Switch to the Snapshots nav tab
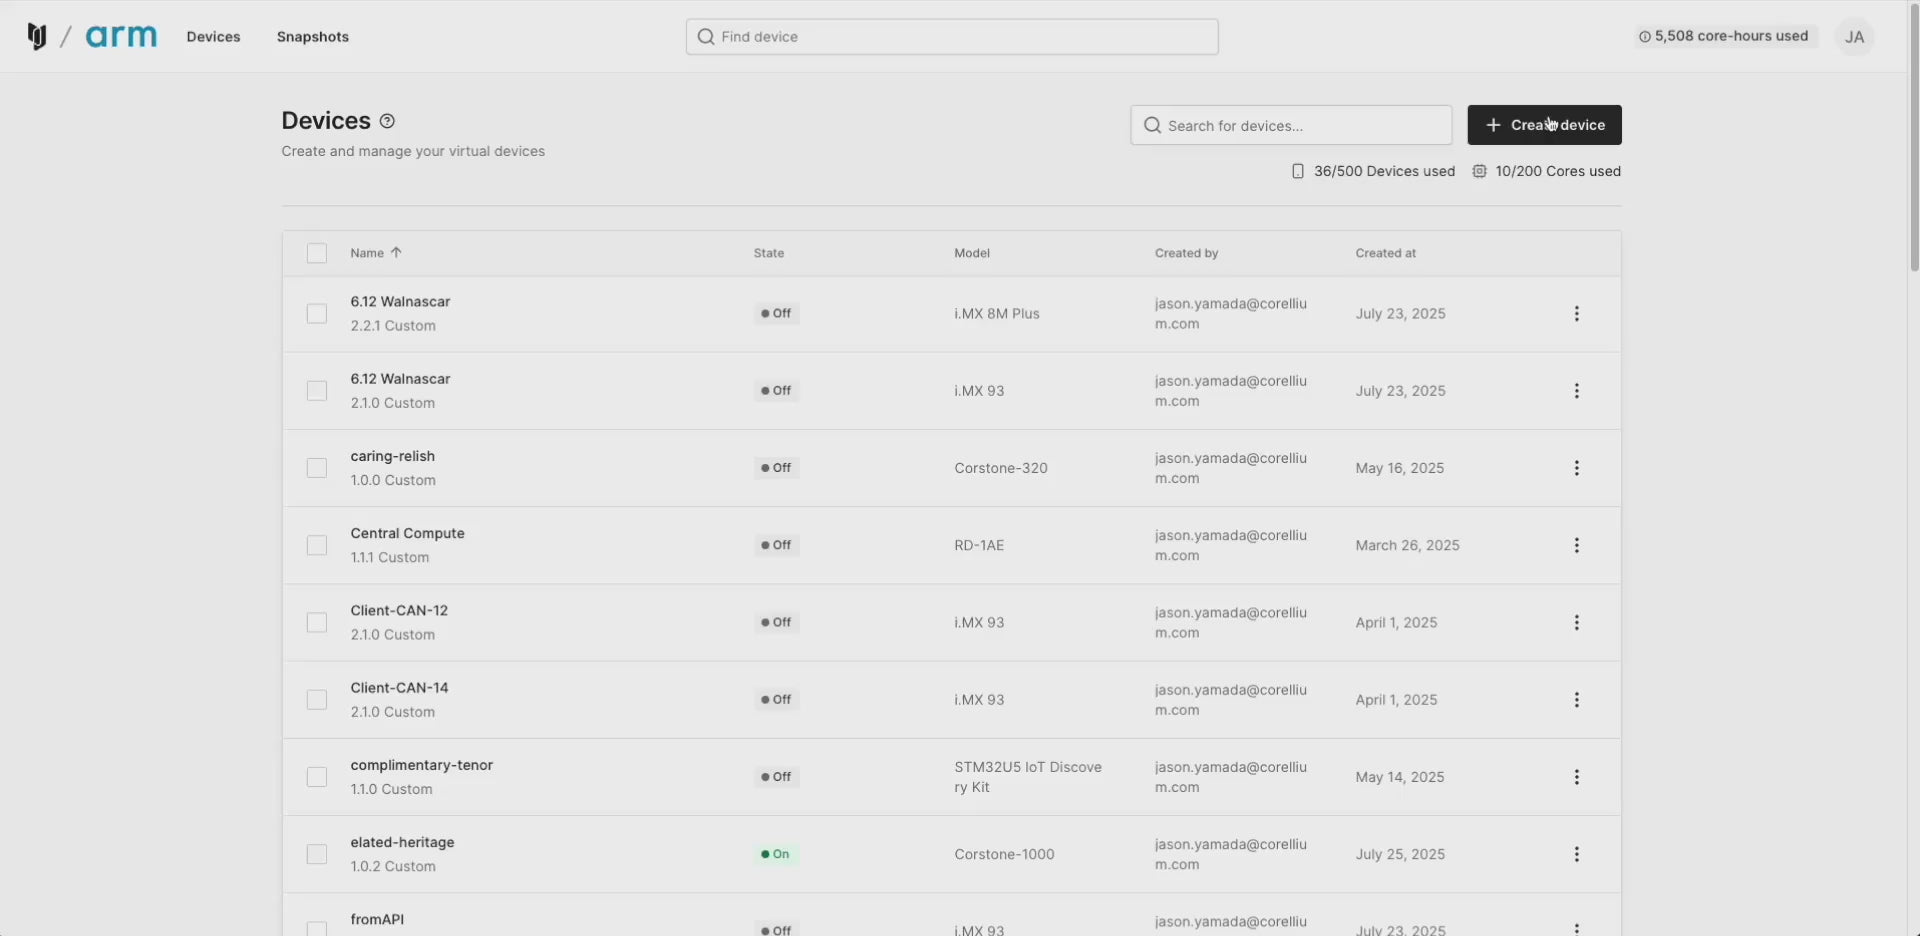1920x936 pixels. click(x=313, y=37)
